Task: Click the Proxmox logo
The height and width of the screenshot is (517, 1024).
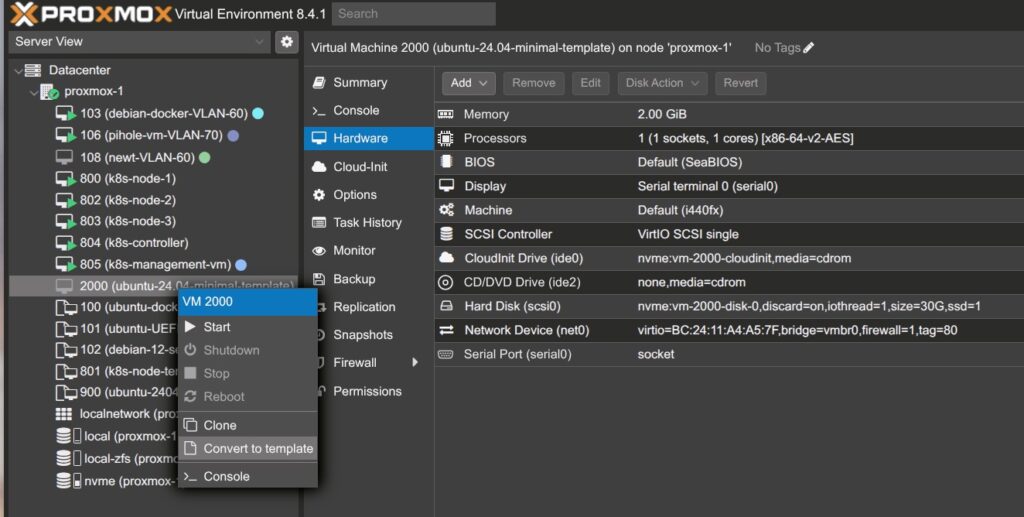Action: [x=91, y=14]
